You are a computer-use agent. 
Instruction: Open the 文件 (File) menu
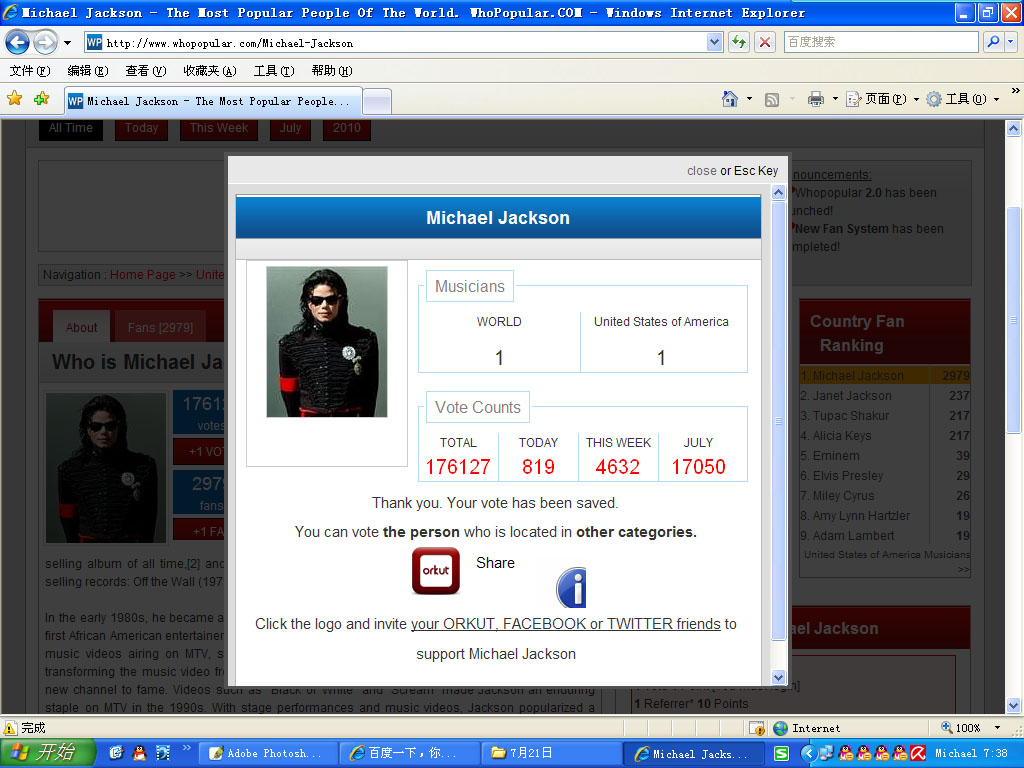click(x=29, y=71)
